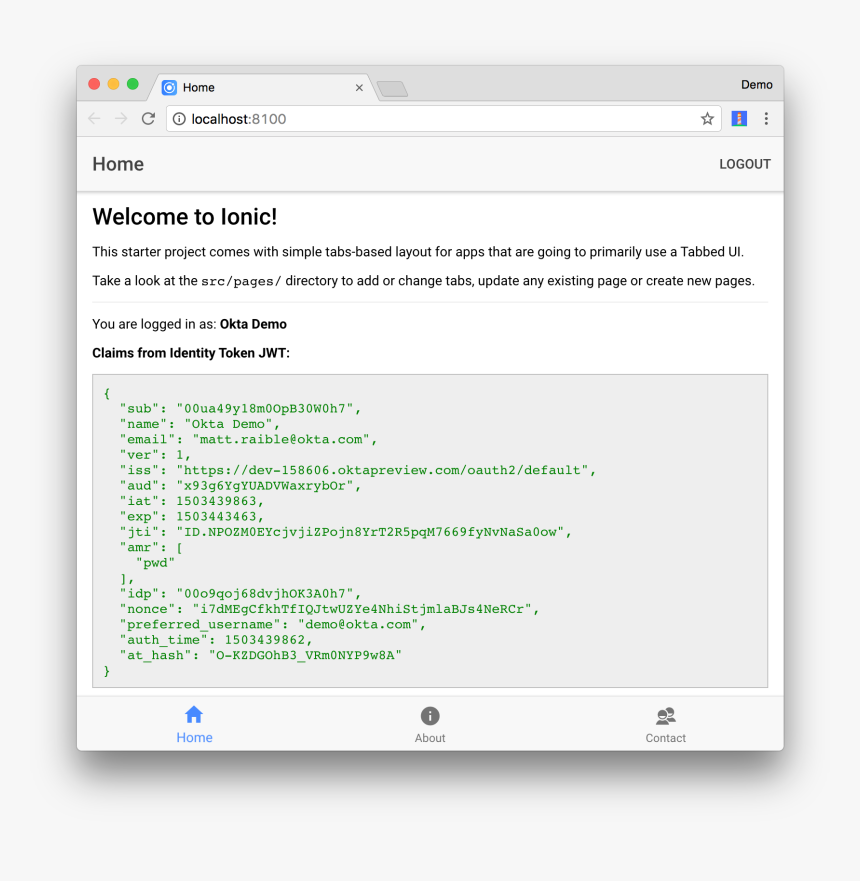This screenshot has height=881, width=860.
Task: Click the "at_hash" claim line
Action: 261,656
